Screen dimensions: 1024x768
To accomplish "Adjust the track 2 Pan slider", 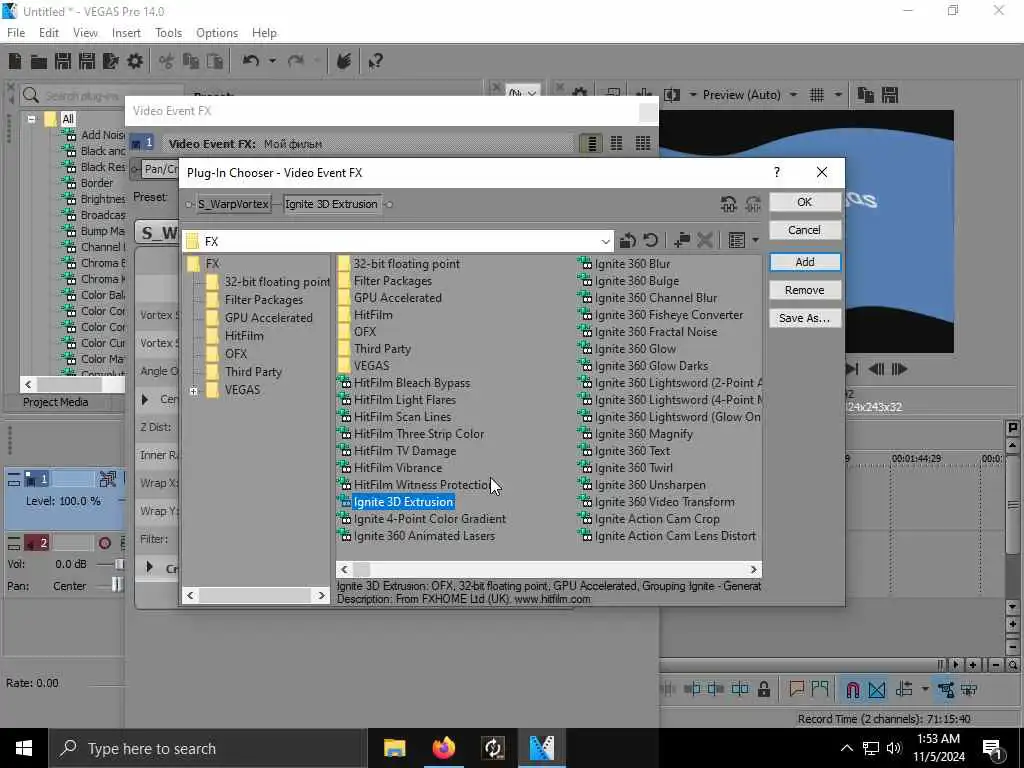I will (x=116, y=585).
